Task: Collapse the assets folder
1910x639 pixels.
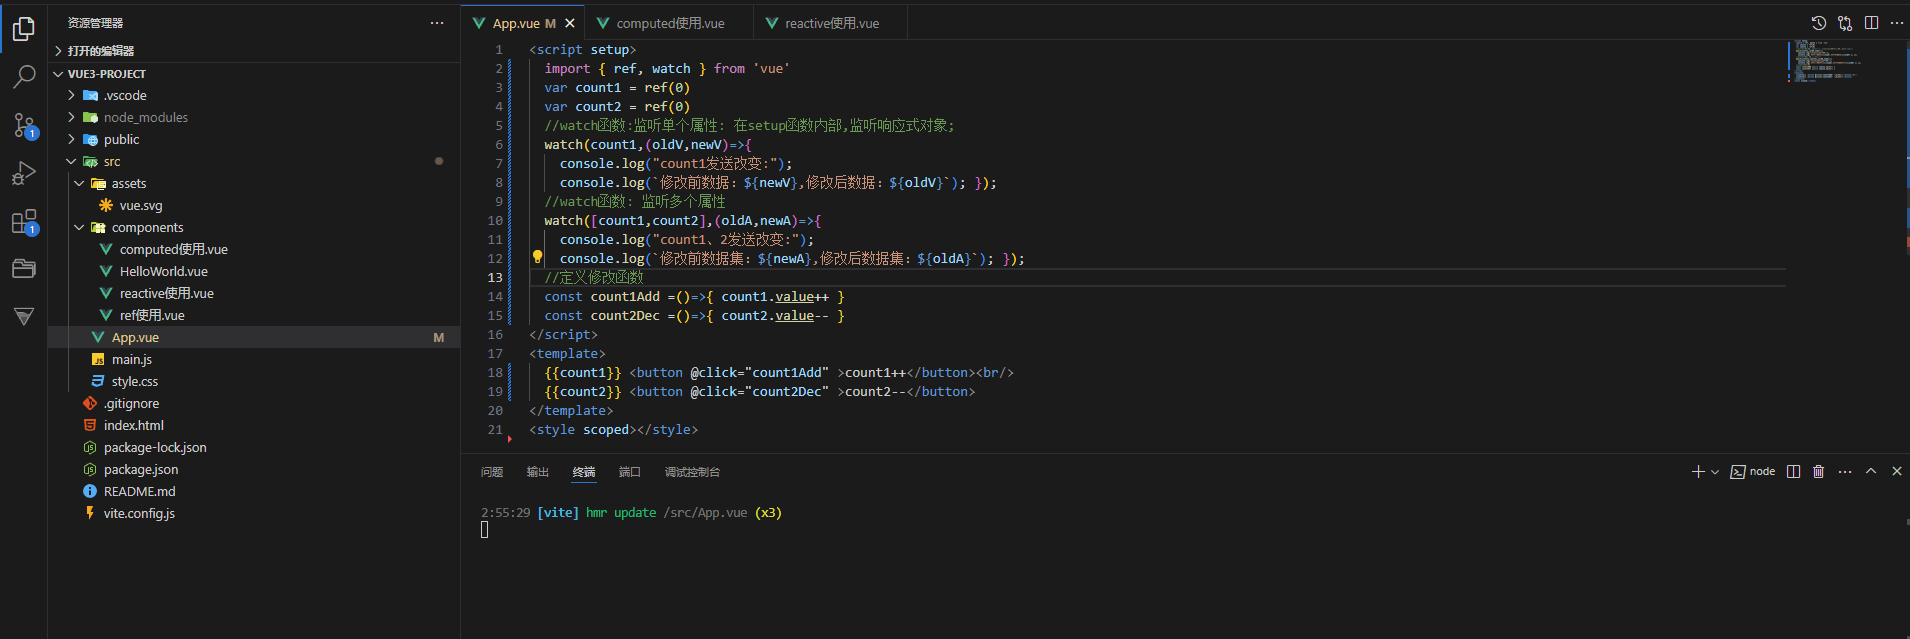Action: pyautogui.click(x=254, y=183)
